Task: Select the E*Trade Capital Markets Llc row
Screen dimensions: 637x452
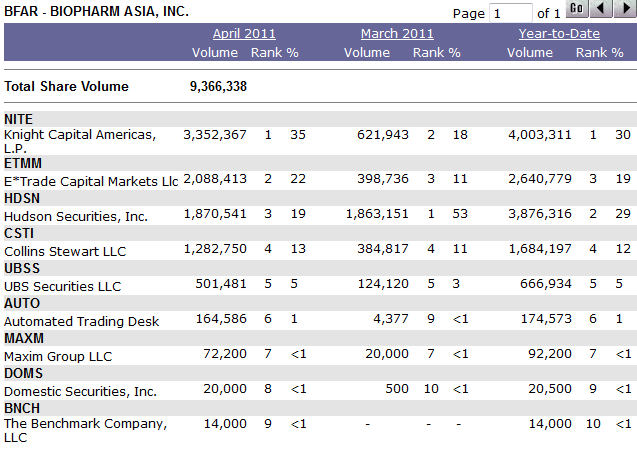Action: point(91,181)
